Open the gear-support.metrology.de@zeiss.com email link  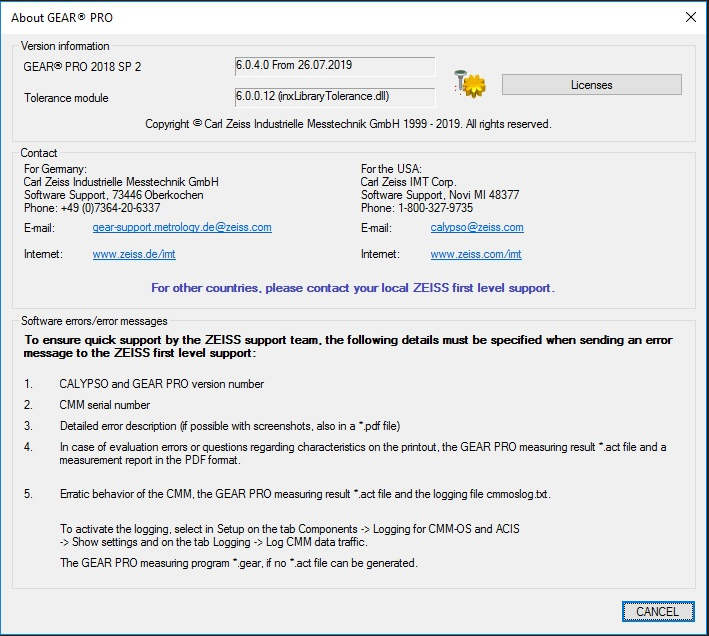182,227
